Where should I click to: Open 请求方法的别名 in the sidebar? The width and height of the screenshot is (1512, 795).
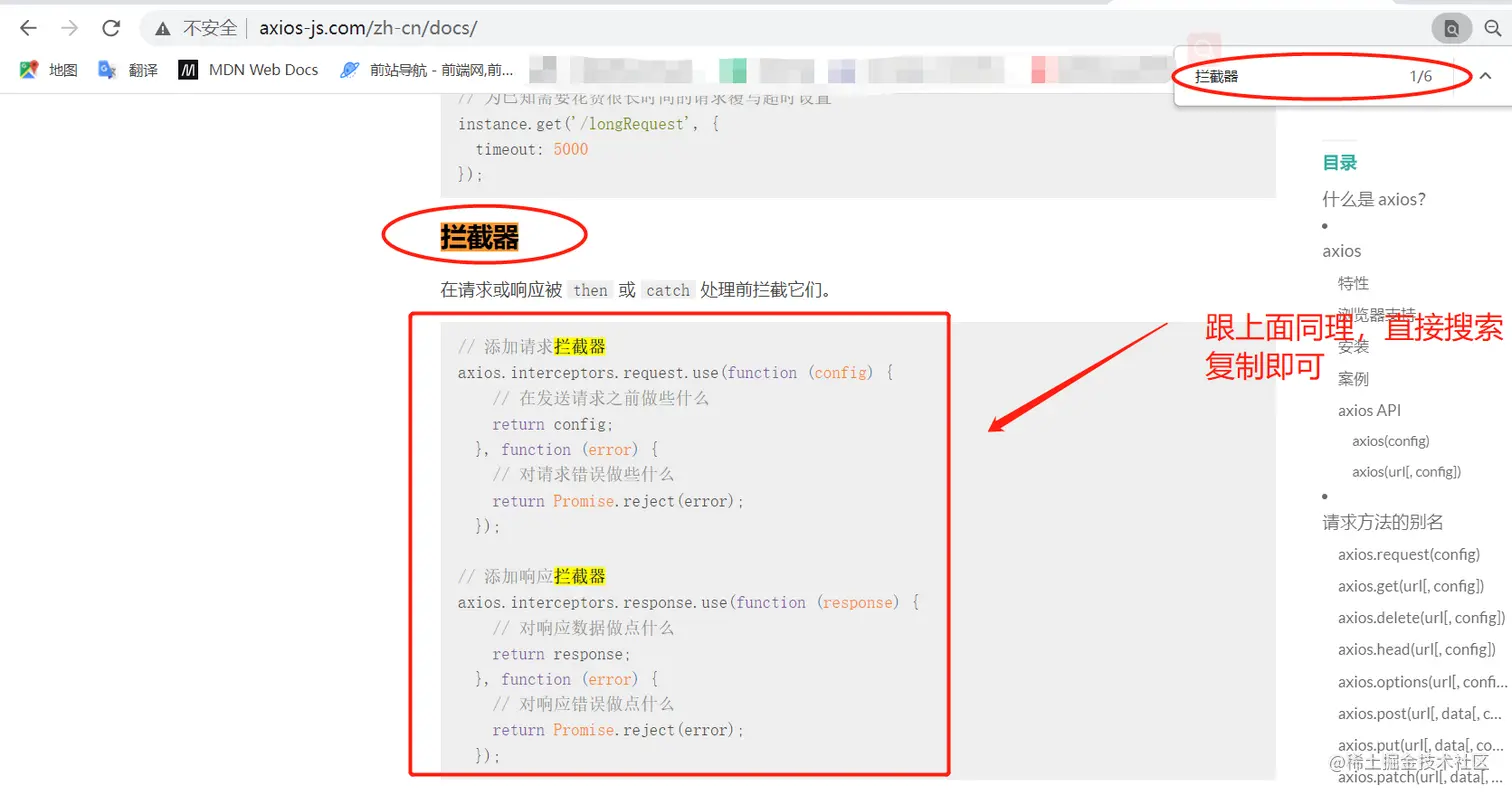point(1383,522)
